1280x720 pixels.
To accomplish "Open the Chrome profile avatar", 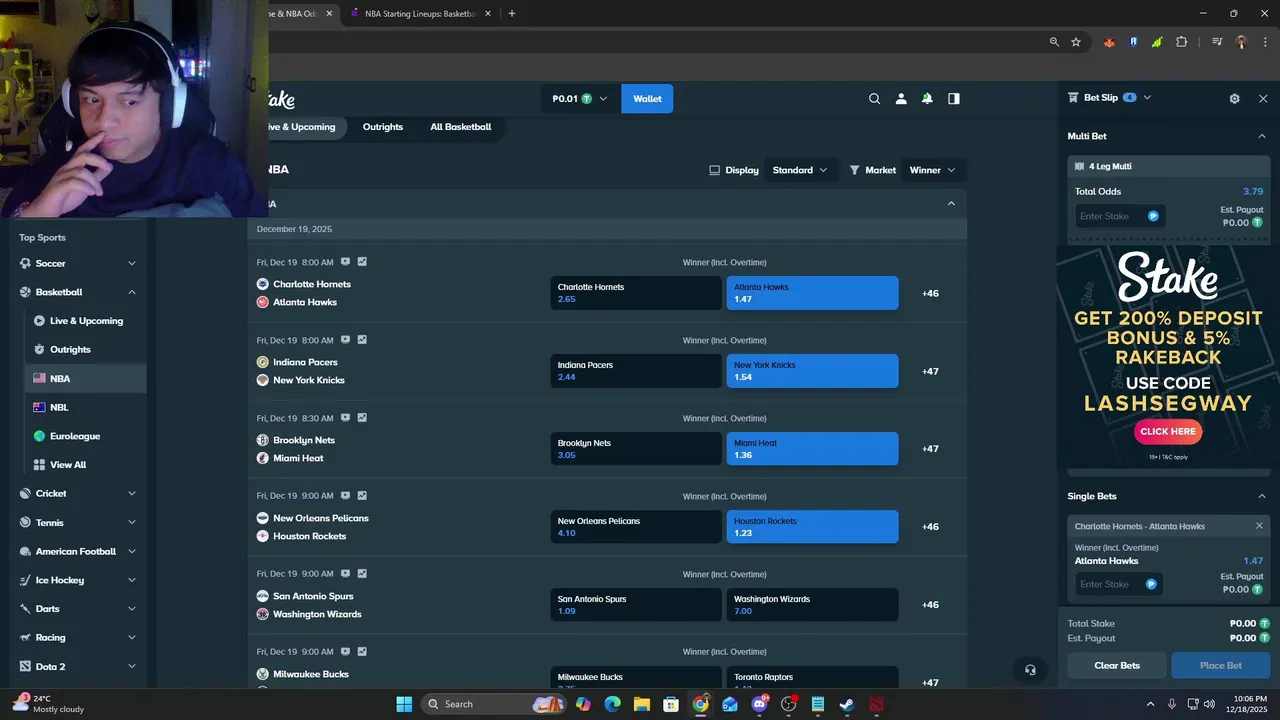I will [x=1241, y=42].
